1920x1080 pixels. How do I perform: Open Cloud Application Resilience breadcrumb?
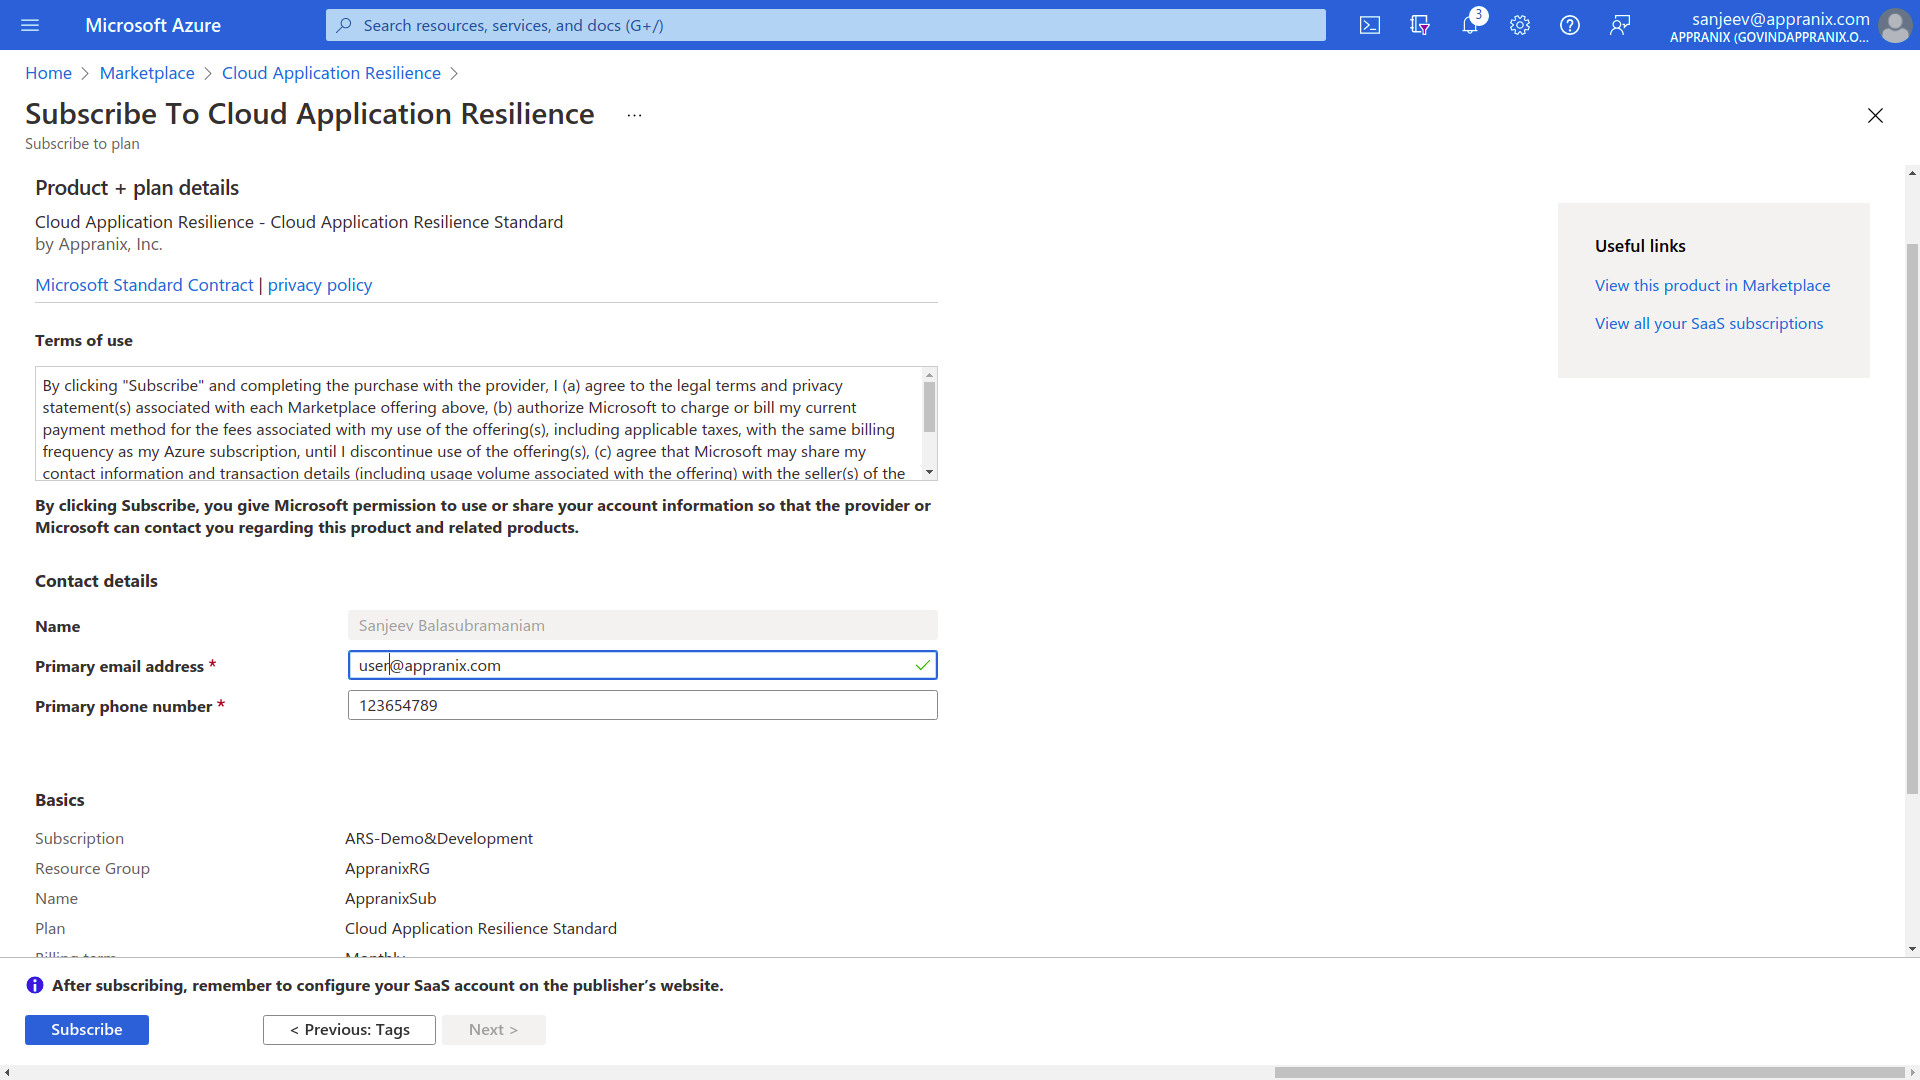[331, 73]
